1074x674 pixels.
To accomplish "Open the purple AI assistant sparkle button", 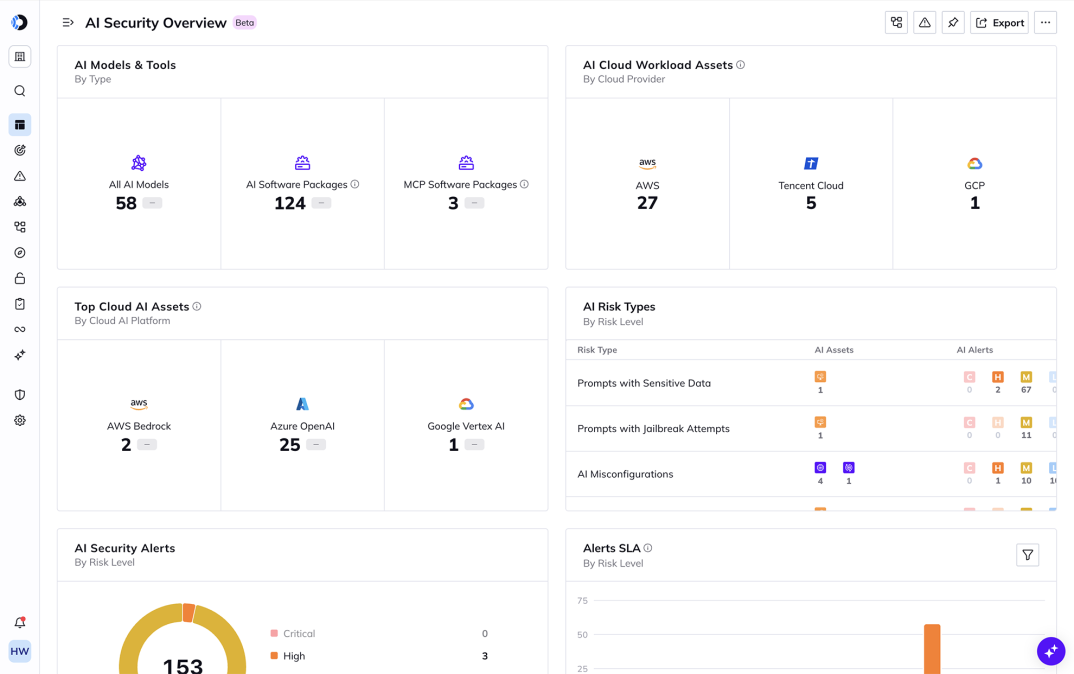I will 1051,651.
